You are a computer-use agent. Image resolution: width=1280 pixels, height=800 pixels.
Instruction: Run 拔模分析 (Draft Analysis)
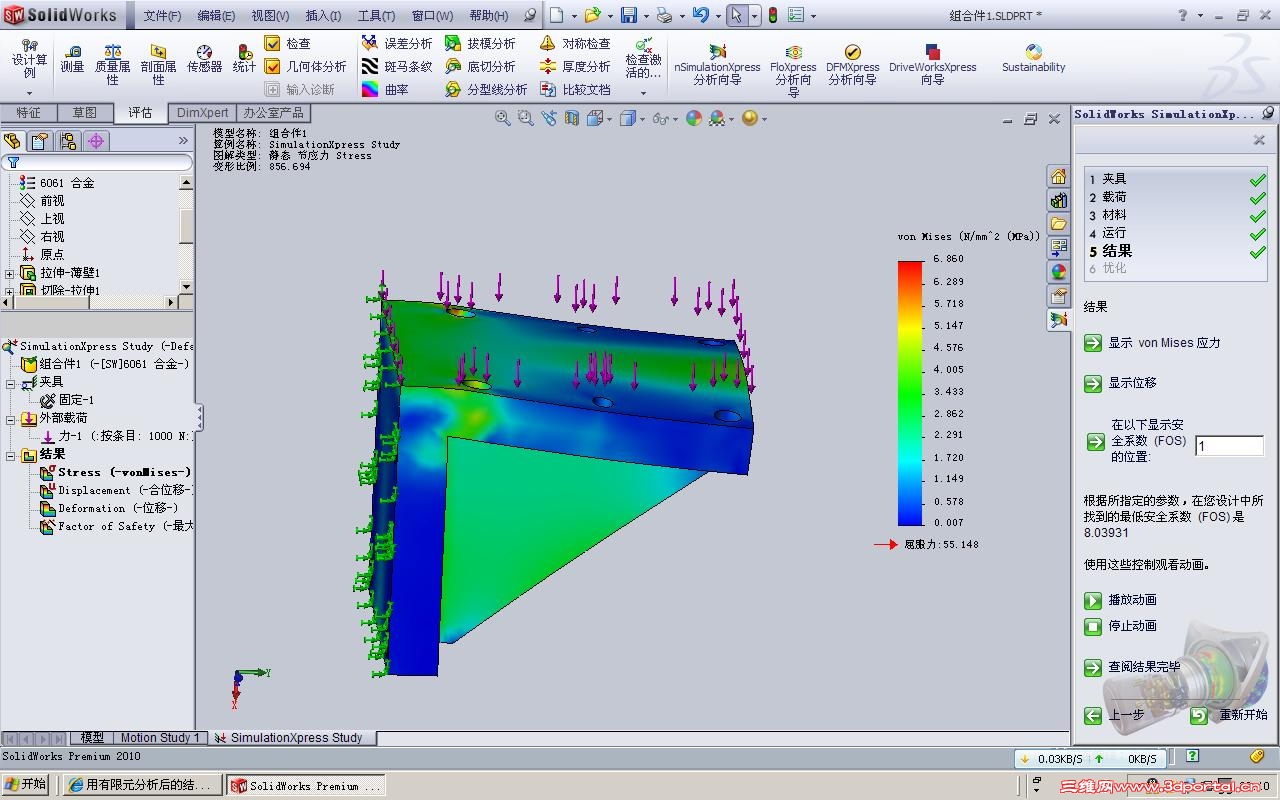click(480, 44)
